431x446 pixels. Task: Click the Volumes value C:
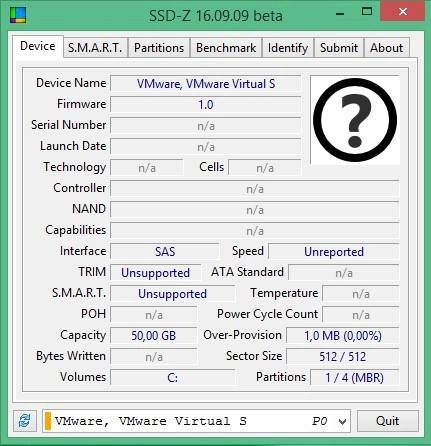172,378
